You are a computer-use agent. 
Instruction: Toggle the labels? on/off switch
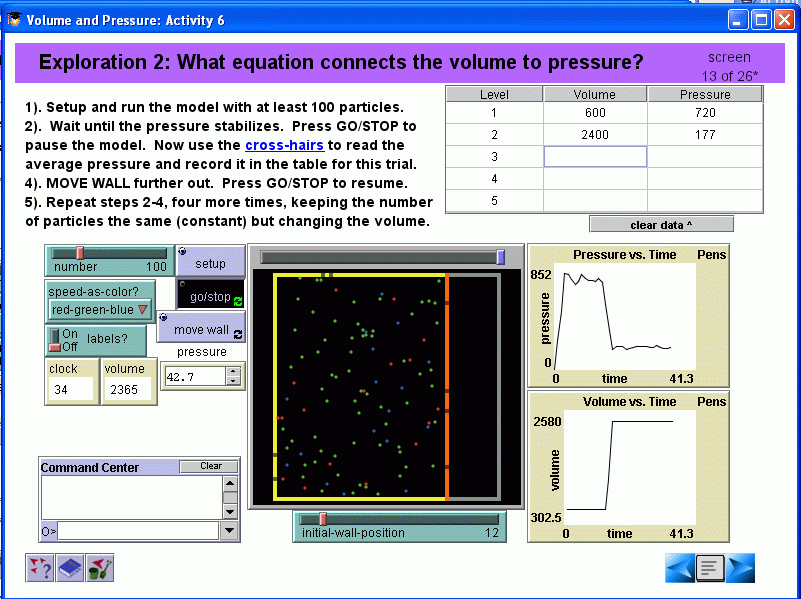(56, 340)
